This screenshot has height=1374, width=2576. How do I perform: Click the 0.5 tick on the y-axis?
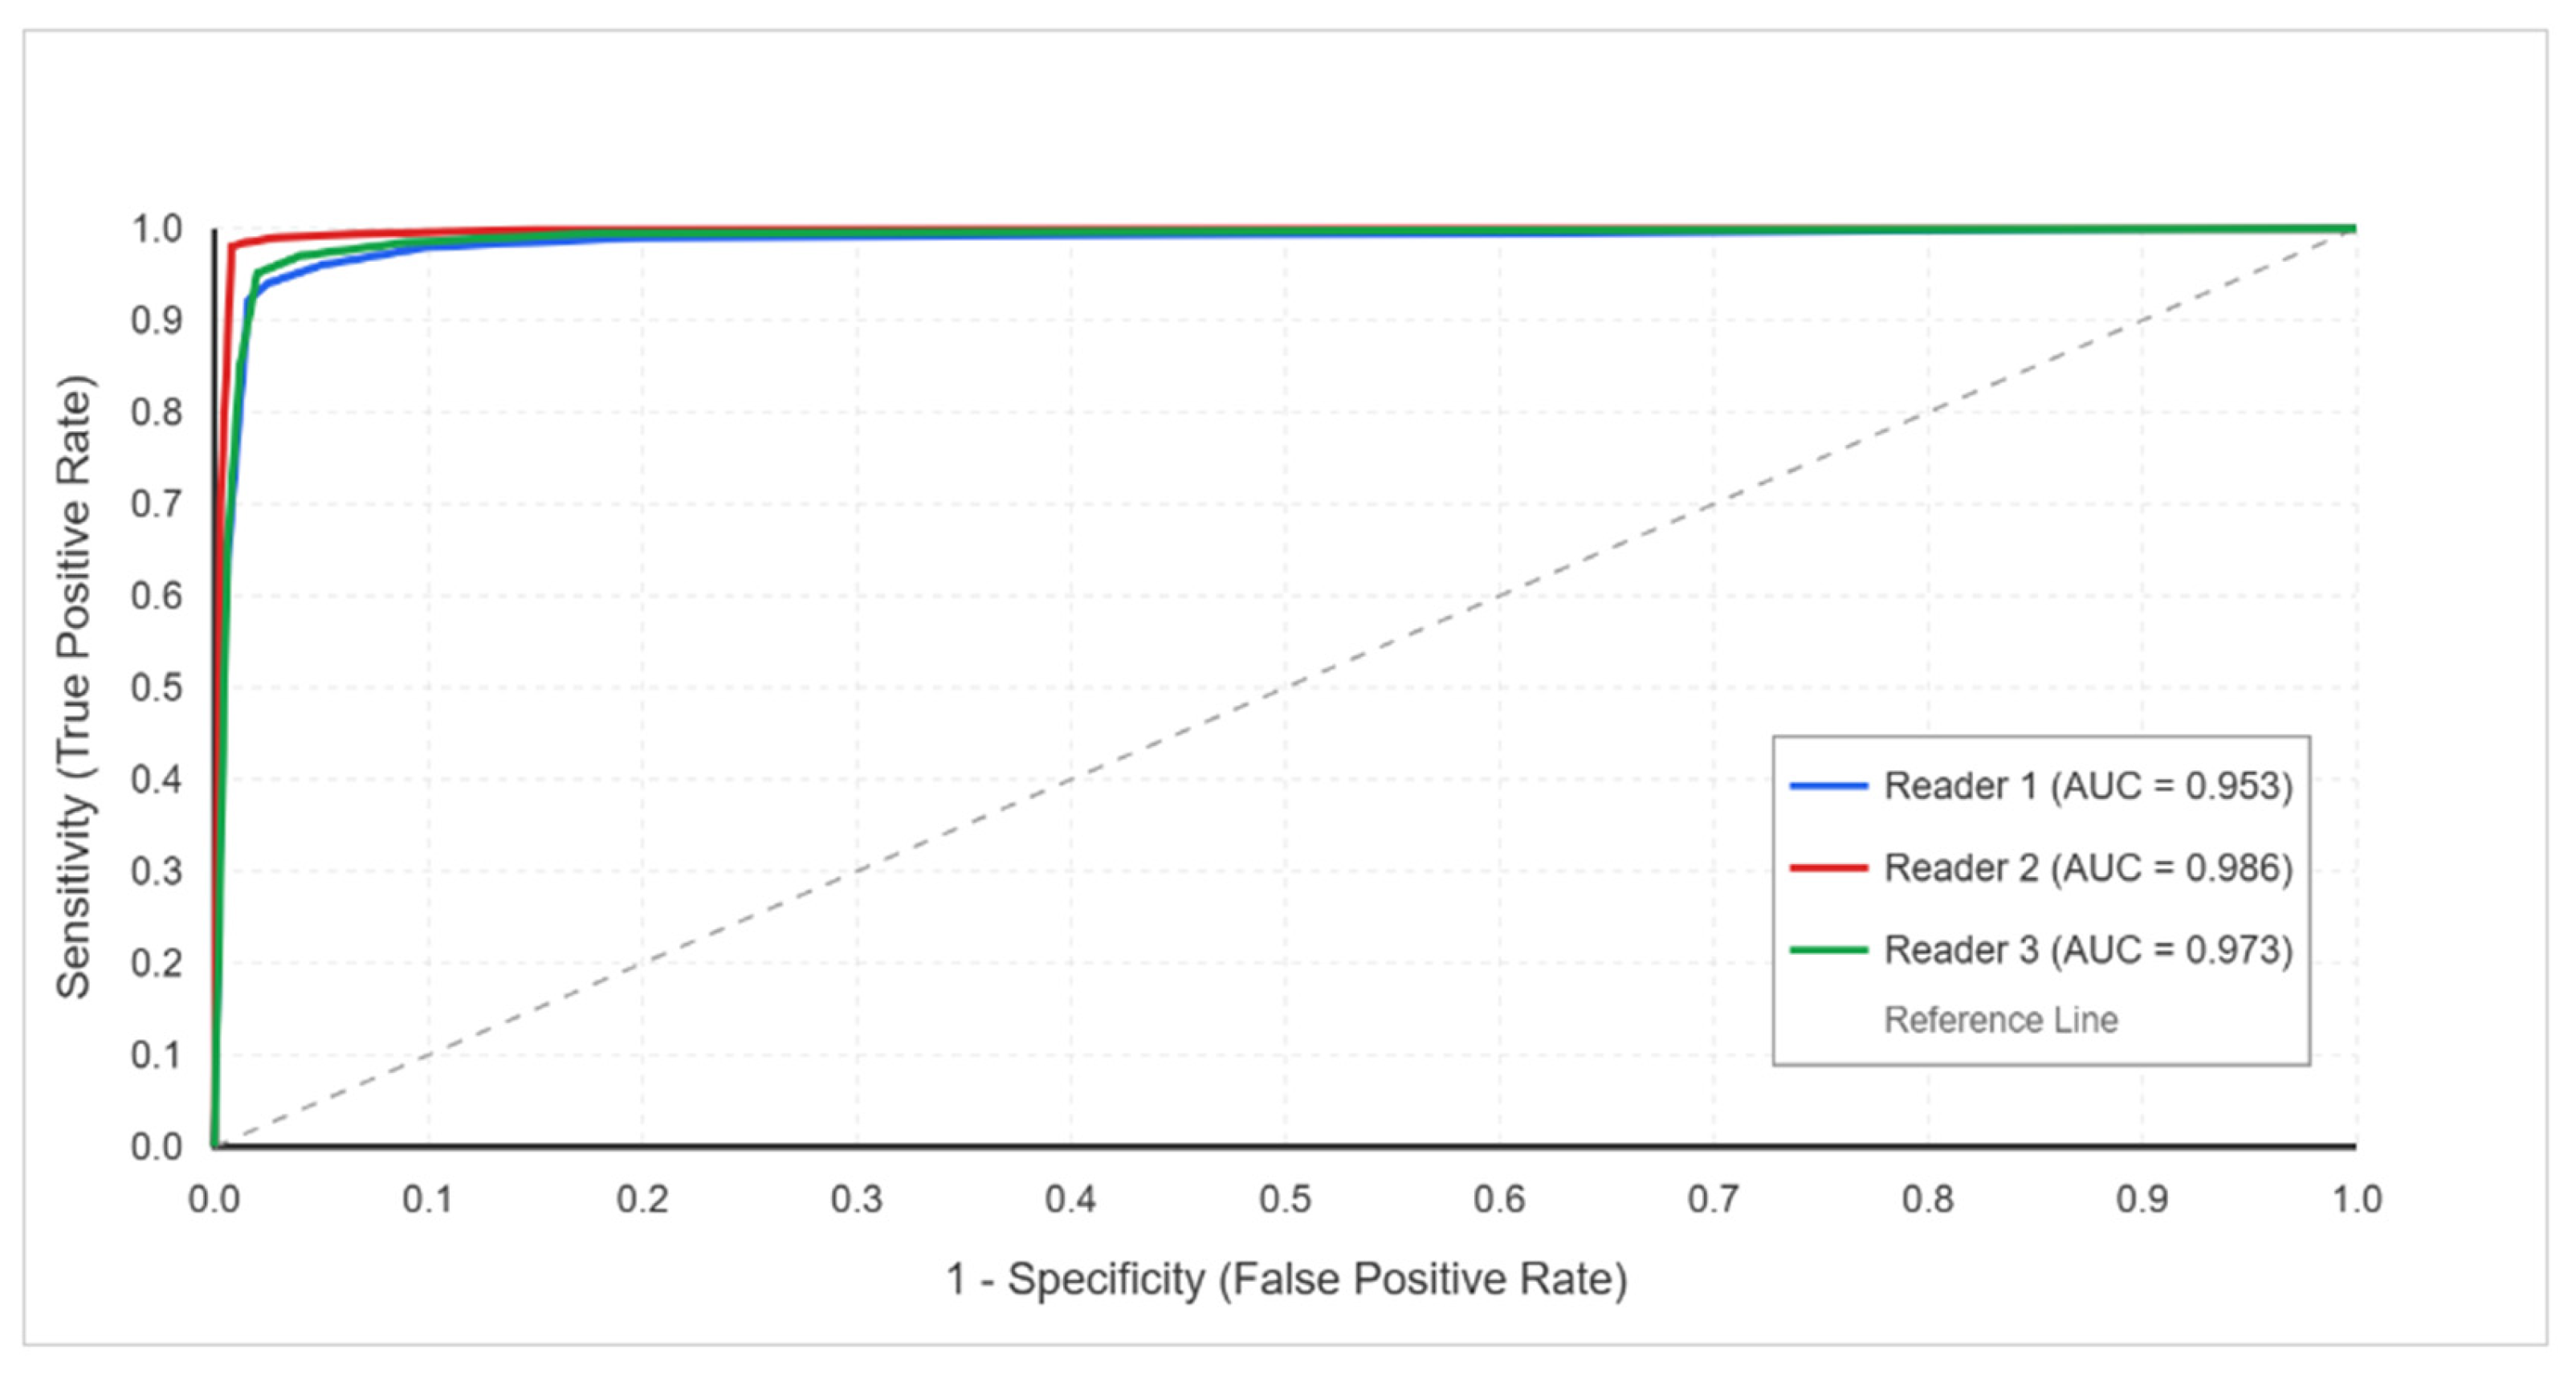coord(157,688)
